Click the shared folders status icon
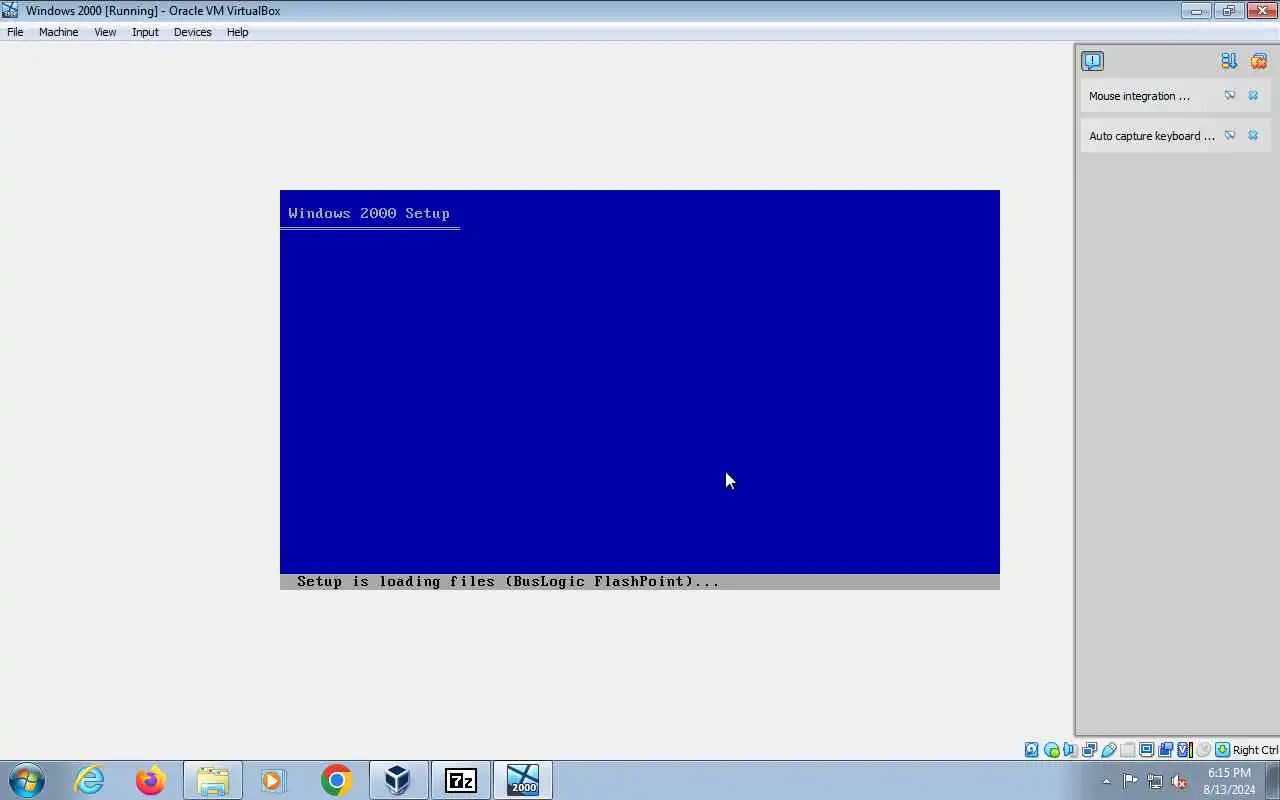Viewport: 1280px width, 800px height. [x=1127, y=750]
